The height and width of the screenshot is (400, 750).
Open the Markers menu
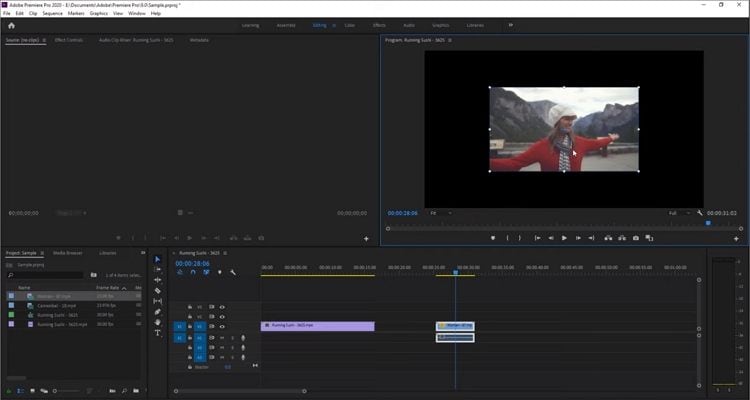coord(76,13)
